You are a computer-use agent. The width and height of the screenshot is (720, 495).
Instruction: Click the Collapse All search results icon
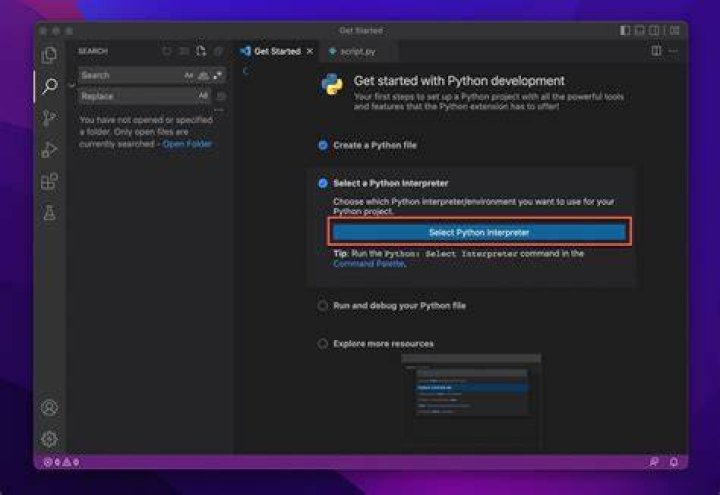click(x=219, y=51)
